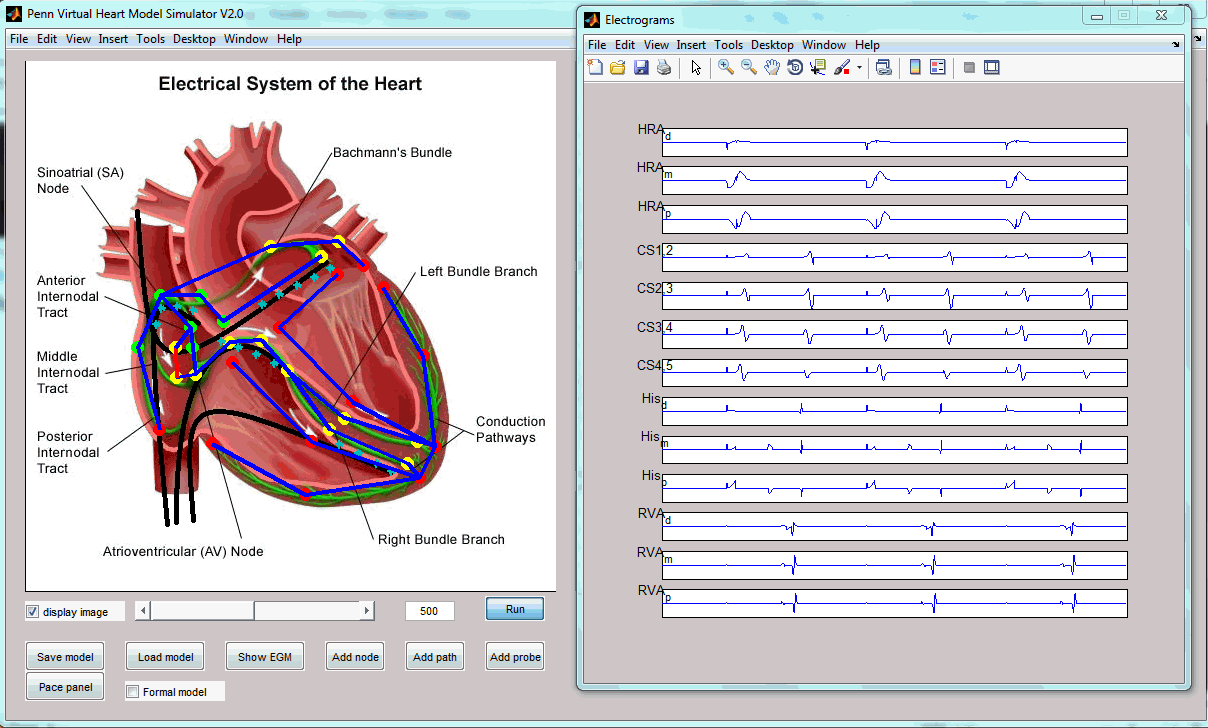Click the Add path button

tap(435, 657)
